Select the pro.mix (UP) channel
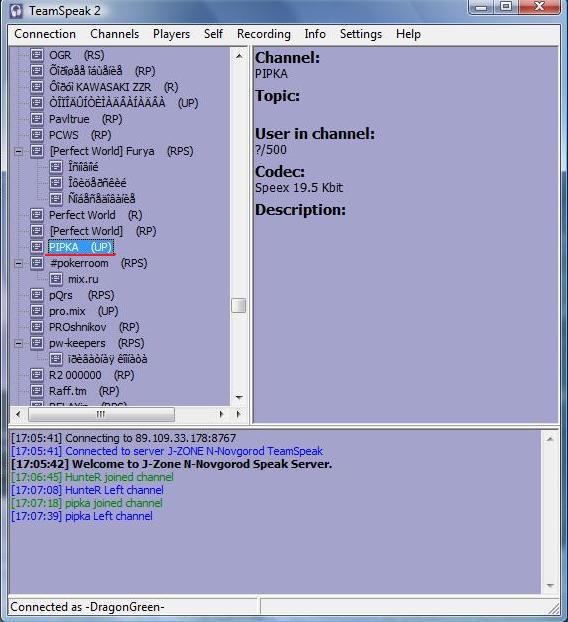 pyautogui.click(x=84, y=311)
